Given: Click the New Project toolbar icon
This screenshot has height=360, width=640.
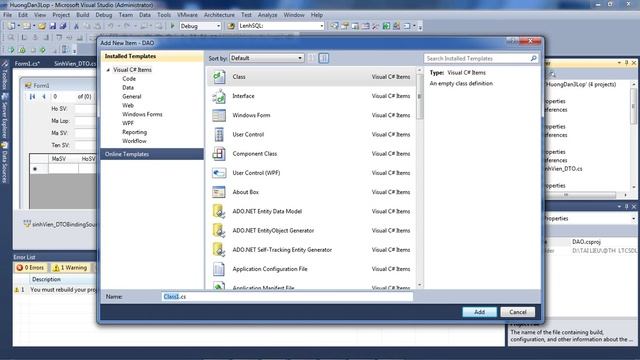Looking at the screenshot, I should (11, 26).
